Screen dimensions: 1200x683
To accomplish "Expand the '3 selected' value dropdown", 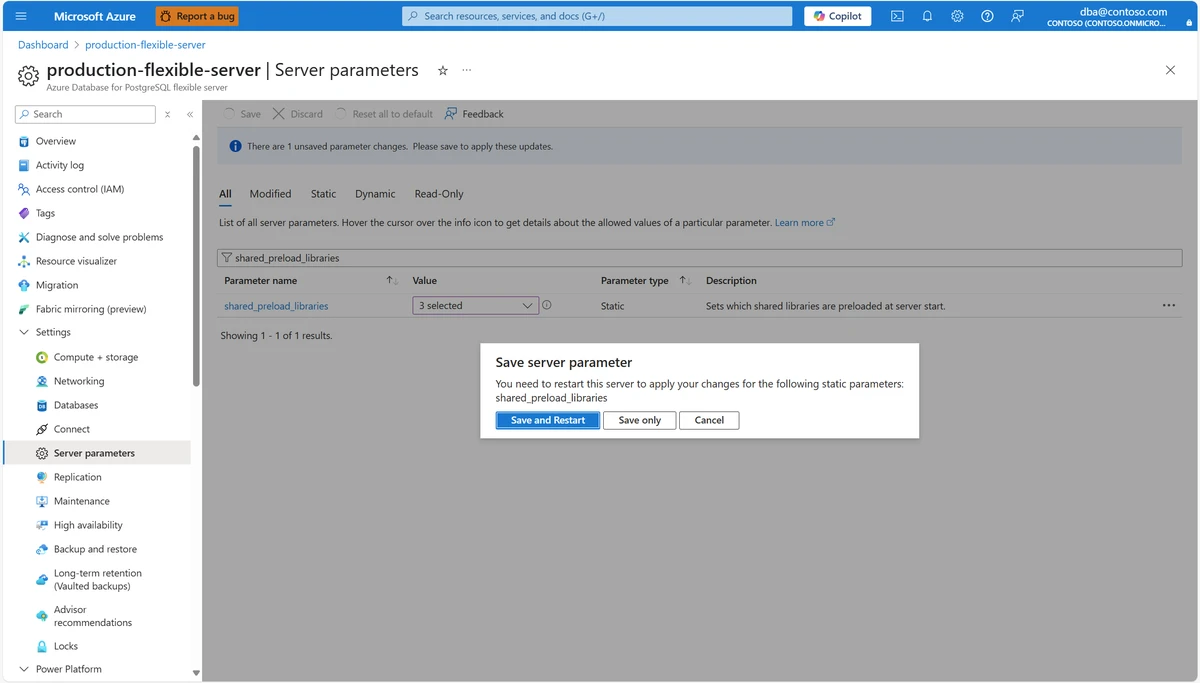I will point(476,306).
